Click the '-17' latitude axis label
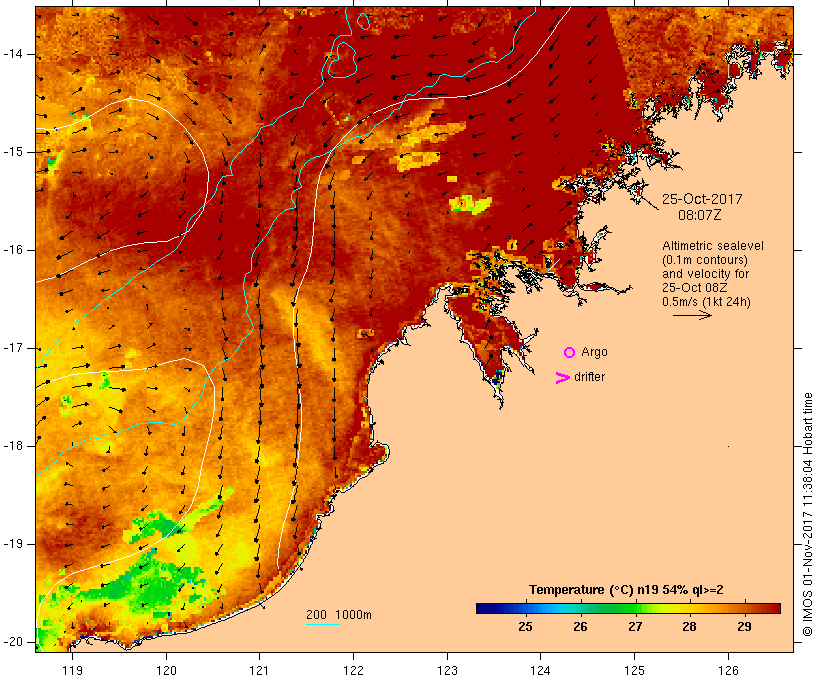The height and width of the screenshot is (680, 820). (13, 348)
